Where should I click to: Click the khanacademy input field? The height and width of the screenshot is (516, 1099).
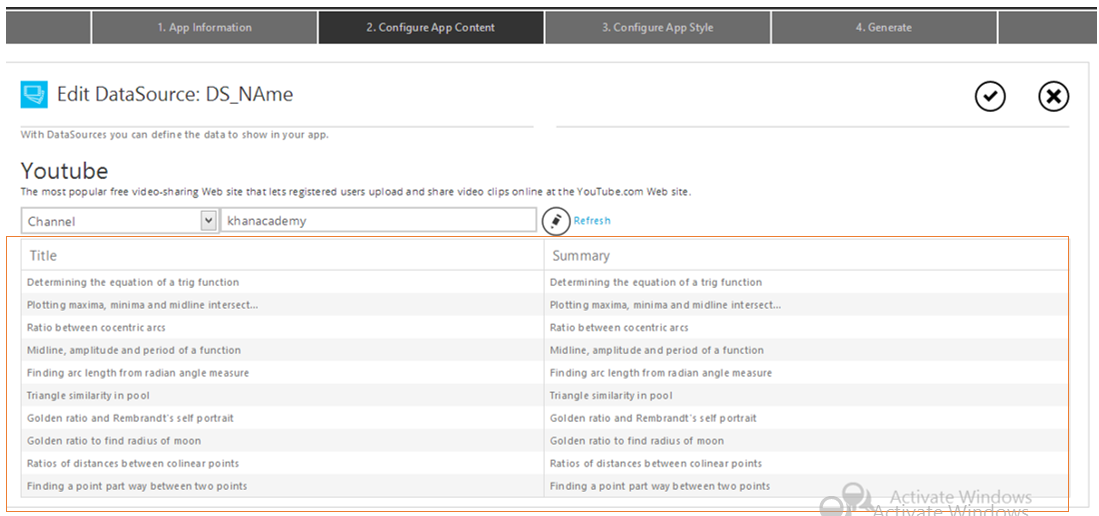click(378, 221)
